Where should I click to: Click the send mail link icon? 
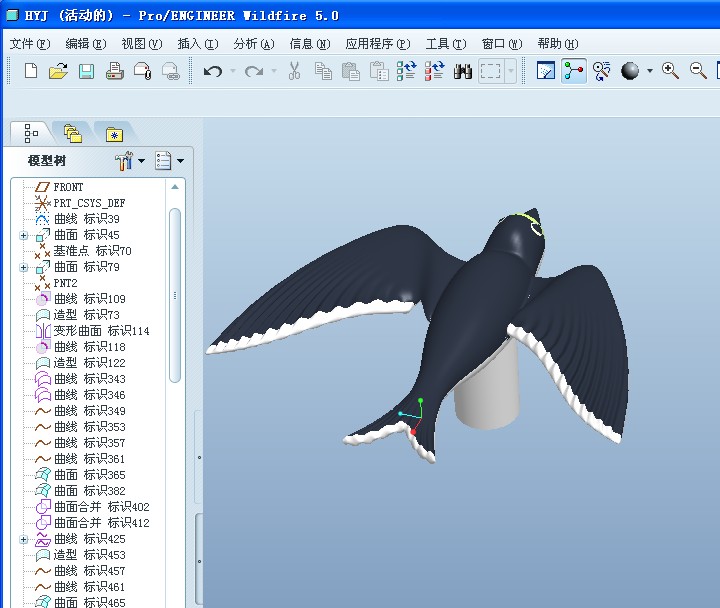point(170,71)
